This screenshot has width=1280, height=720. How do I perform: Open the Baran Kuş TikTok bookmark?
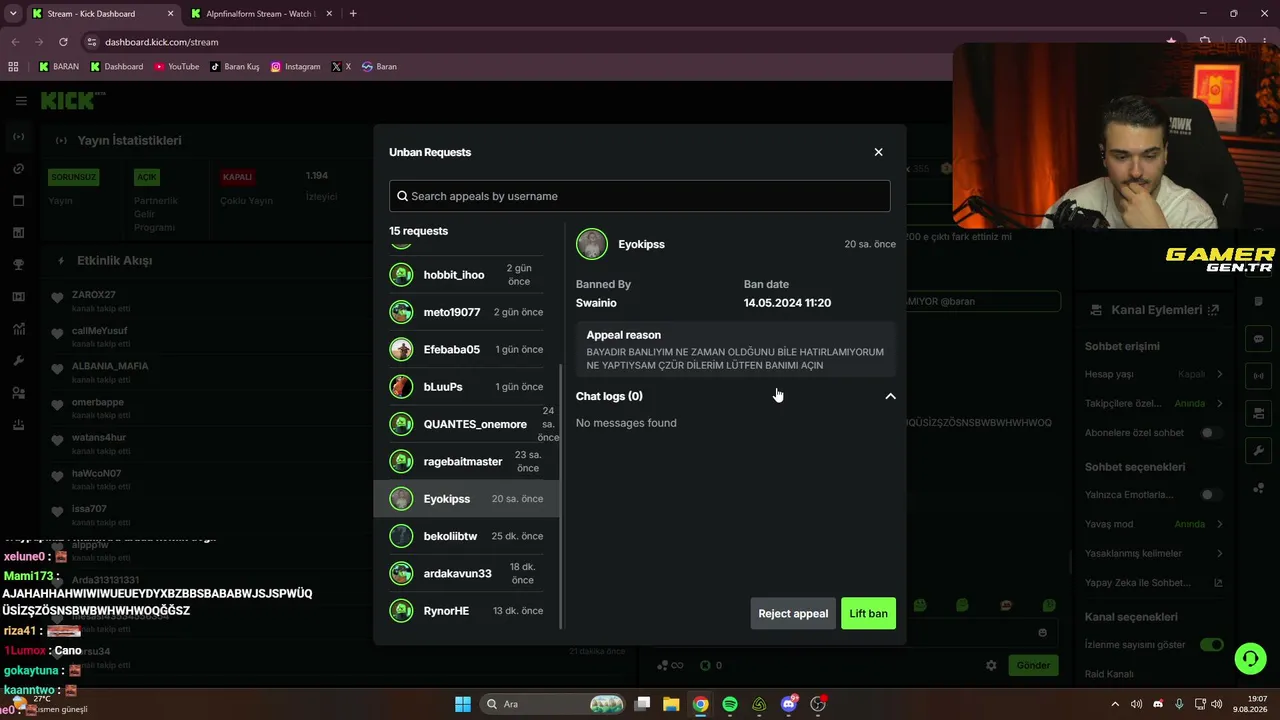pyautogui.click(x=234, y=67)
